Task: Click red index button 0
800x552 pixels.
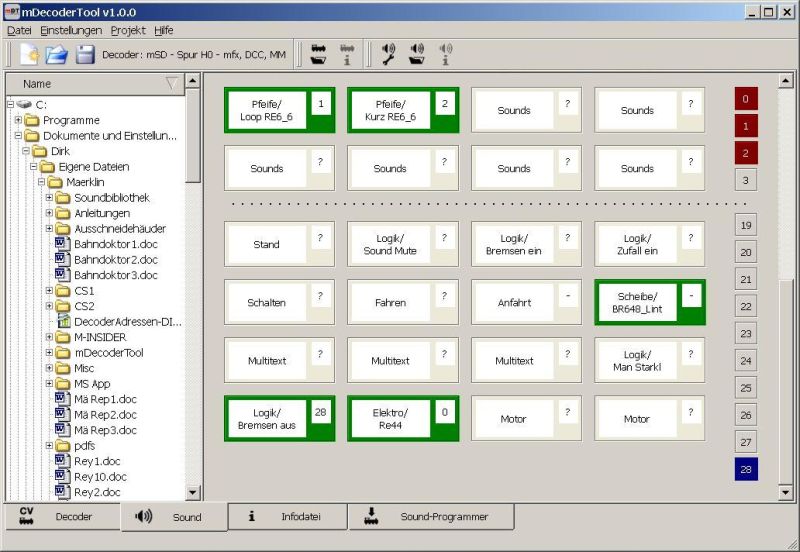Action: 746,99
